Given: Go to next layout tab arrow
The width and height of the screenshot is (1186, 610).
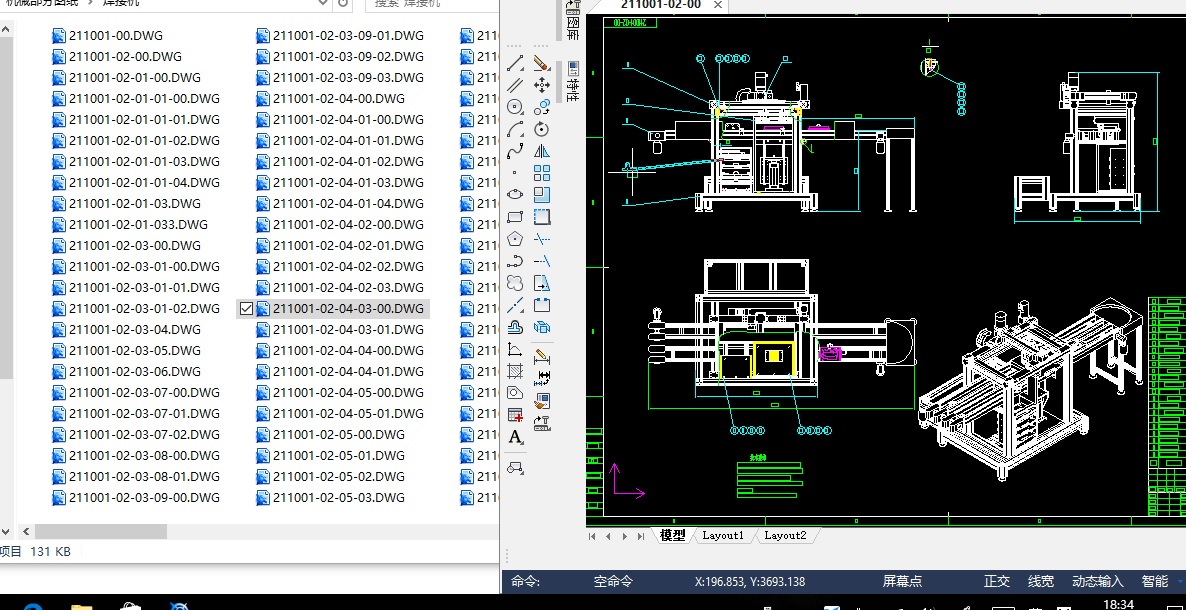Looking at the screenshot, I should tap(625, 536).
